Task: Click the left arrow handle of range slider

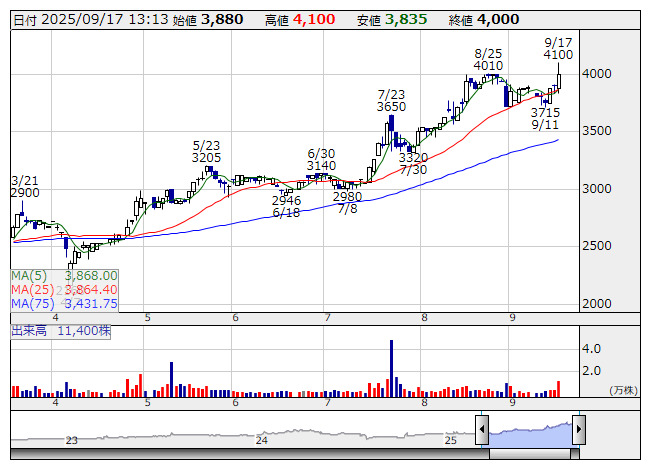Action: [x=482, y=429]
